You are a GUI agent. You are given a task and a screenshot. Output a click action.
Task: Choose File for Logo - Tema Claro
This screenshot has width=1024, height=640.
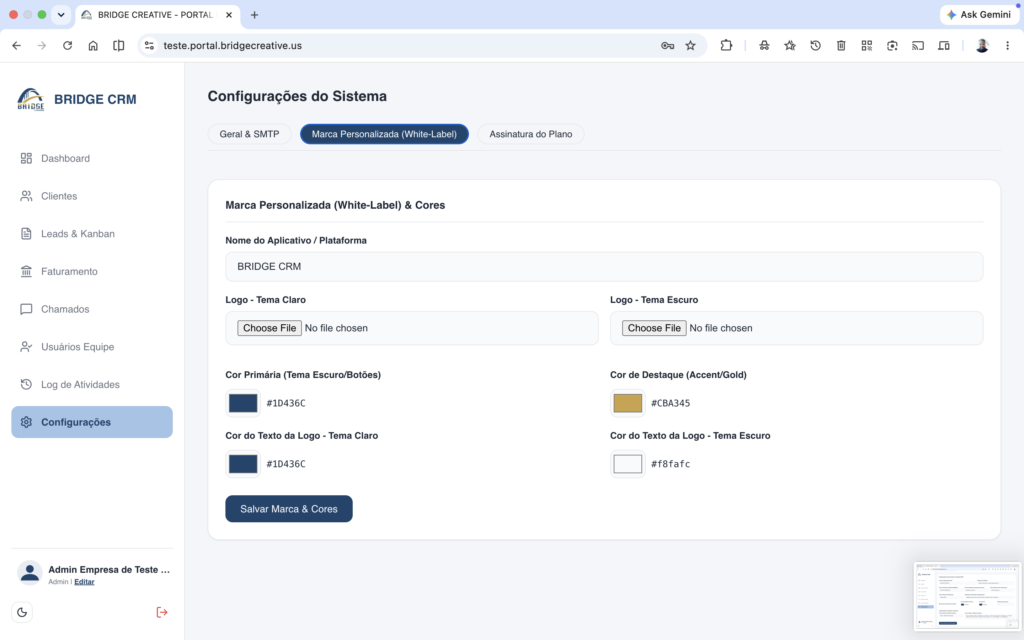269,328
